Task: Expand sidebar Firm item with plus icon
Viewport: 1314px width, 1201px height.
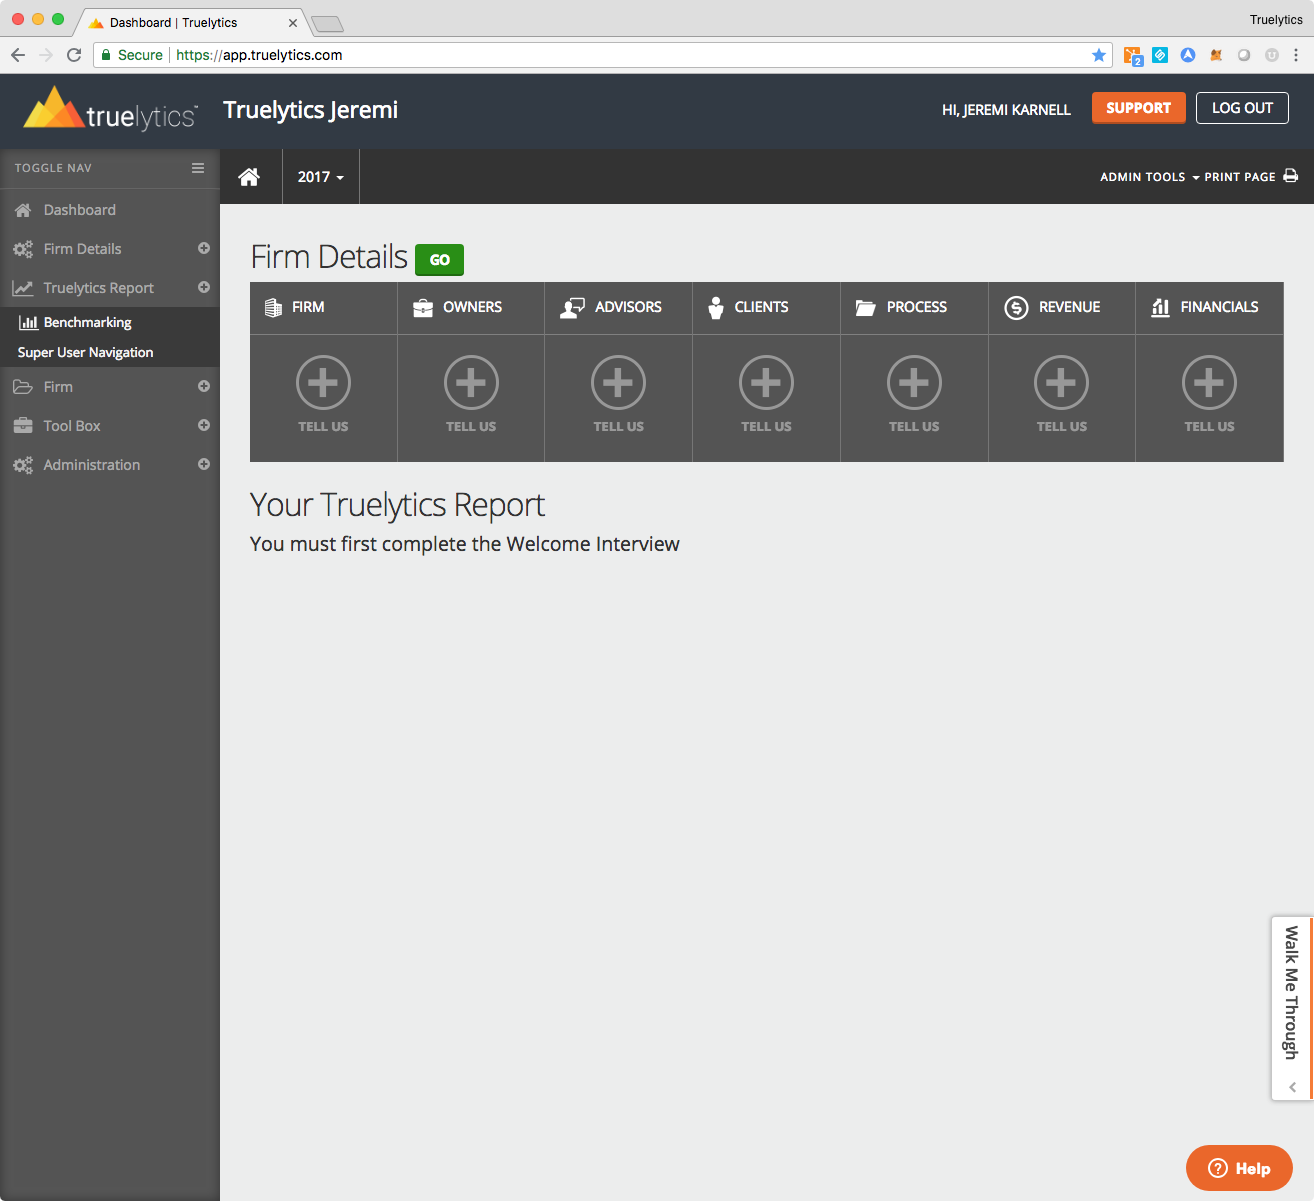Action: pos(204,386)
